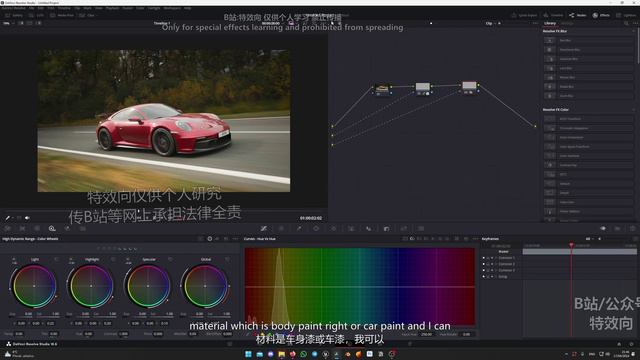Toggle the Nodes editor panel
The image size is (640, 360).
(x=578, y=15)
